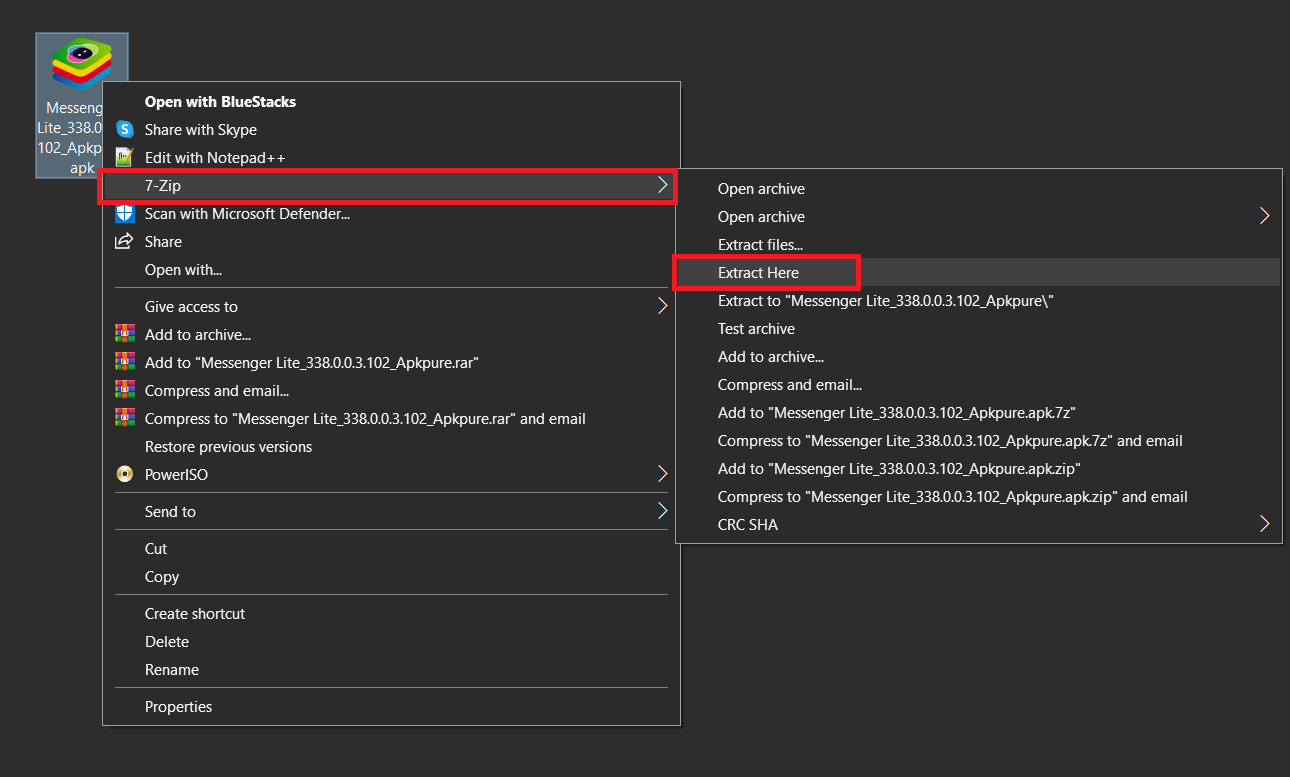
Task: Click the Notepad++ icon in the context menu
Action: (x=124, y=157)
